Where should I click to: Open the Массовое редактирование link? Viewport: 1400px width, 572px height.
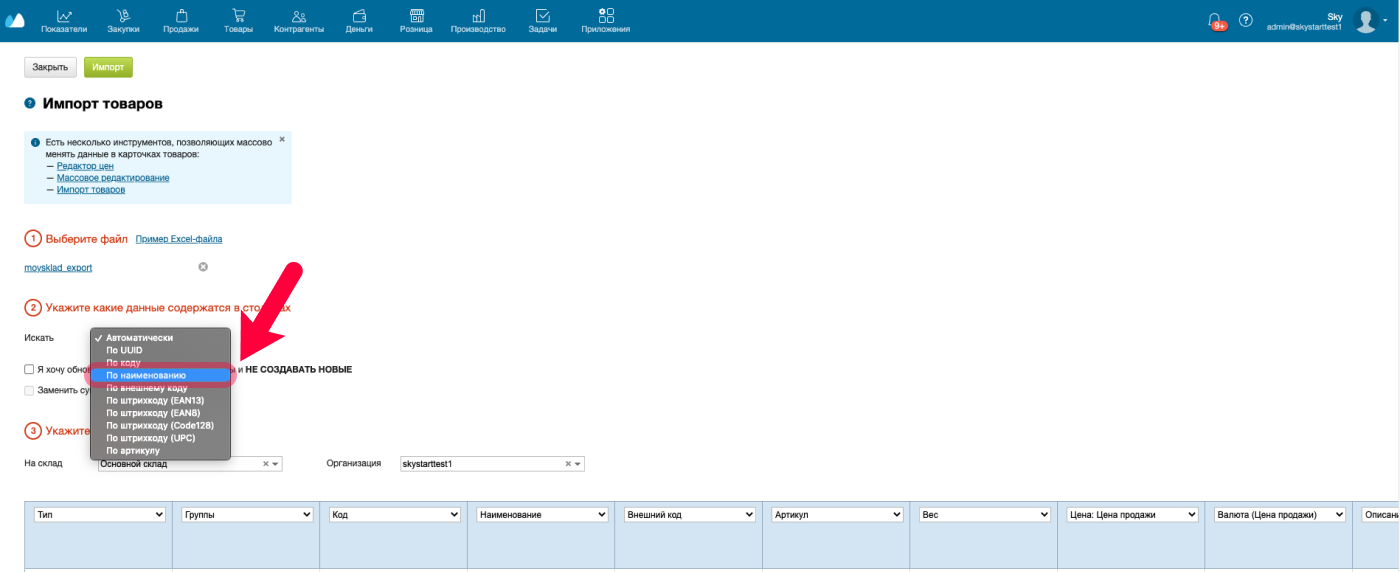click(113, 178)
